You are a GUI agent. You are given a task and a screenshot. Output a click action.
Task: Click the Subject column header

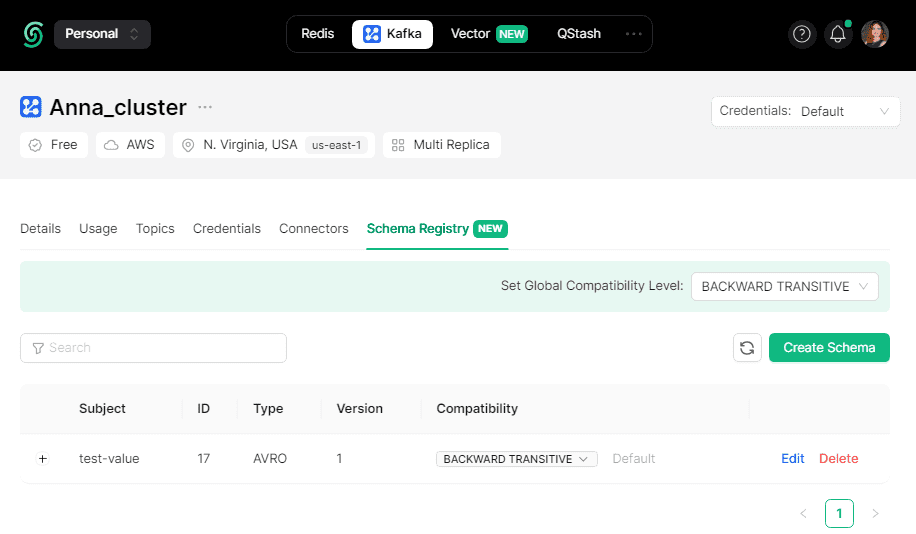point(102,408)
